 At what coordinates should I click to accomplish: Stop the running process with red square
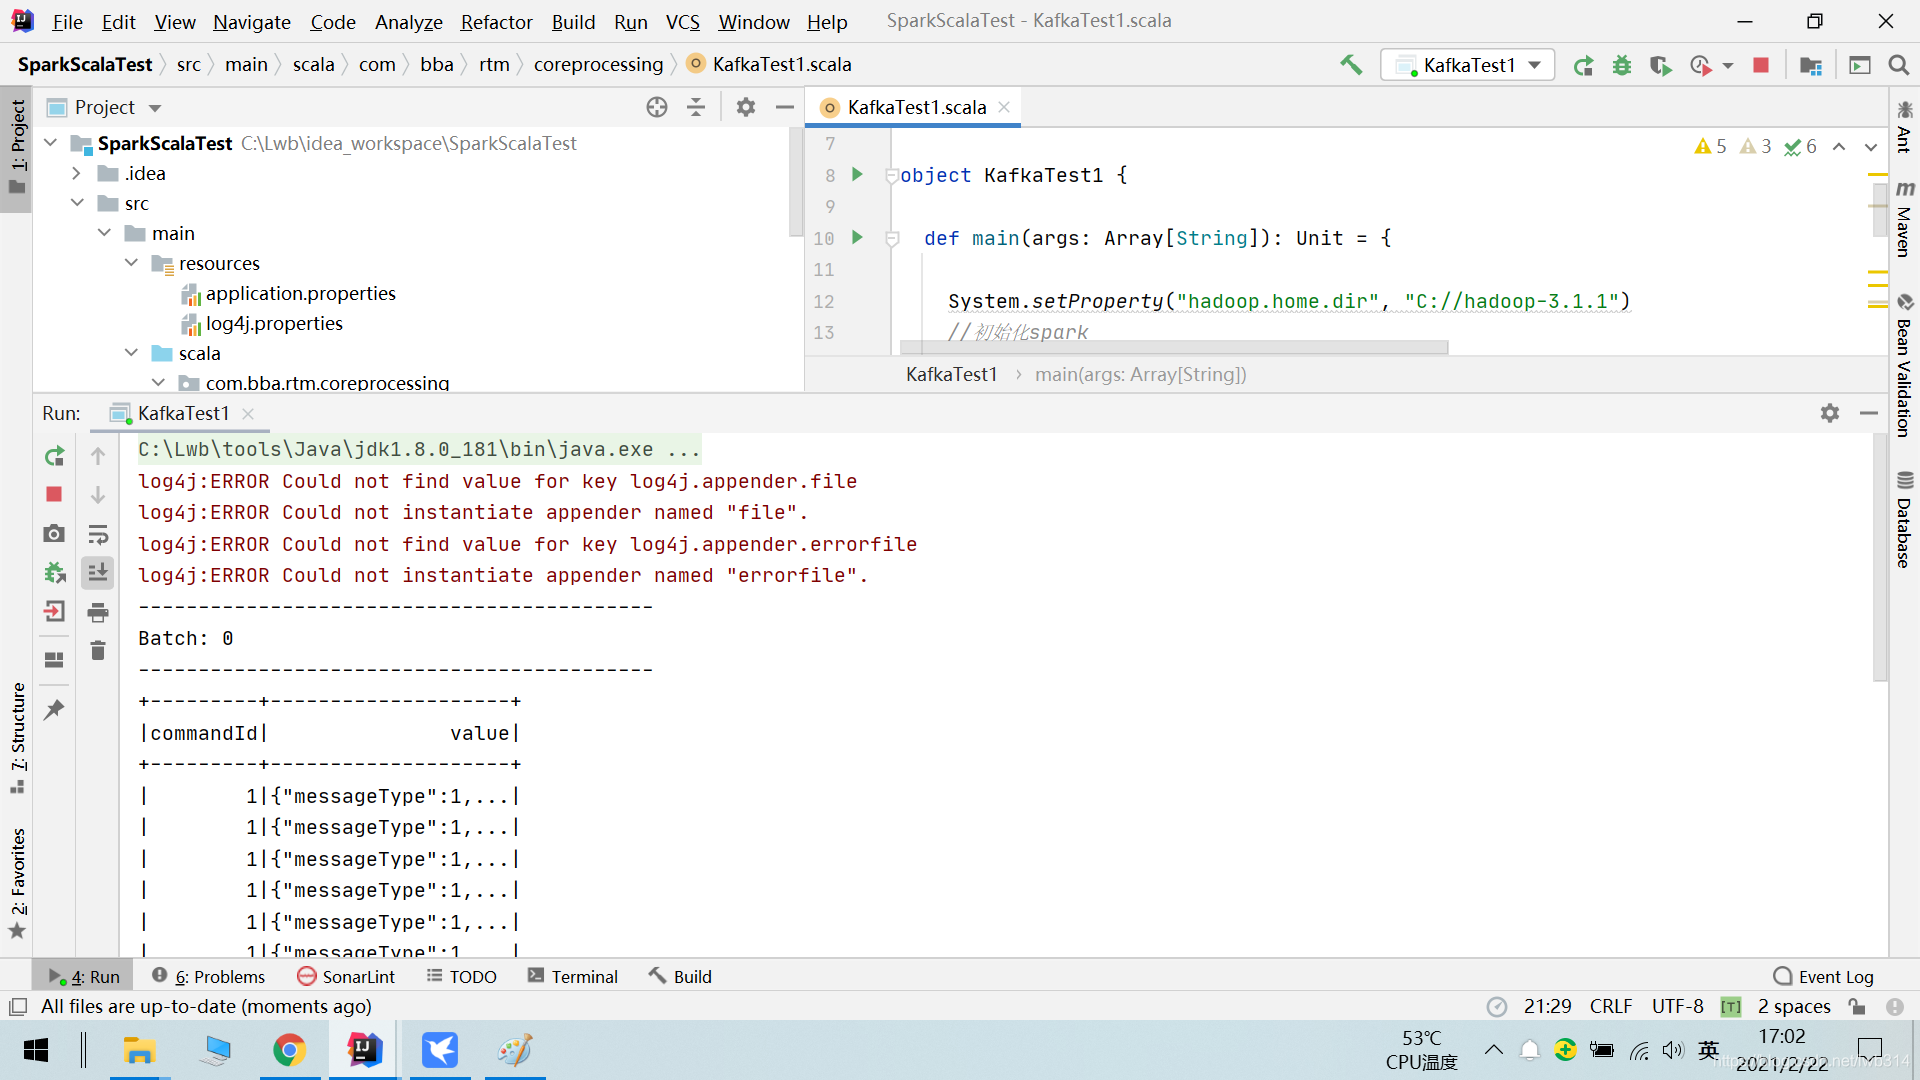pos(1761,65)
